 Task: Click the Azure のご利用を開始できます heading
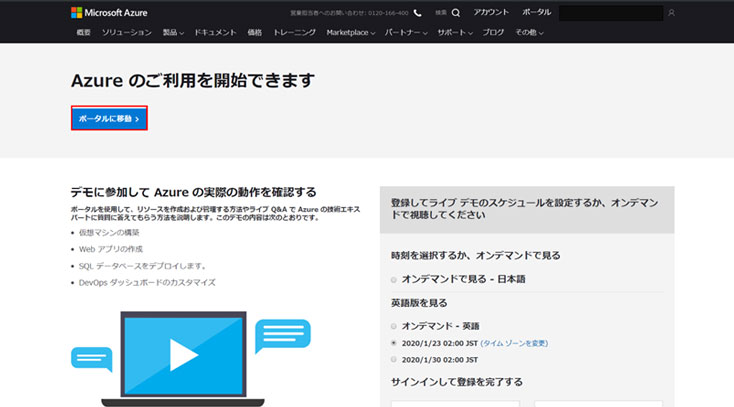coord(193,81)
